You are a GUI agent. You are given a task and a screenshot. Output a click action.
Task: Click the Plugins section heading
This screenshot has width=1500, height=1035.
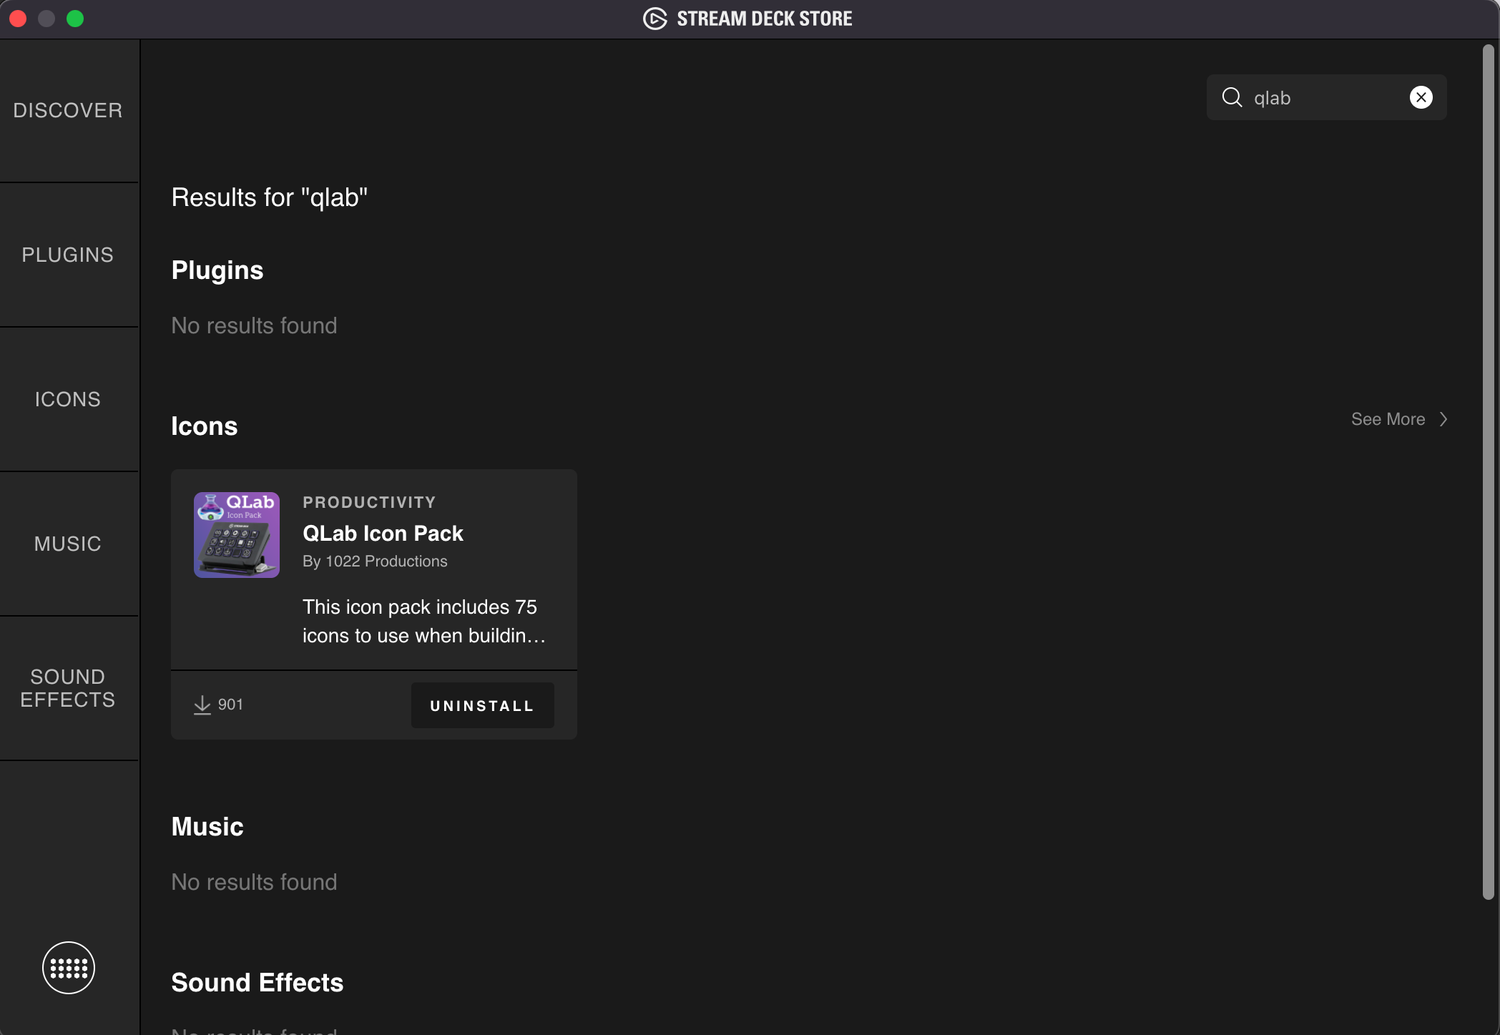tap(217, 270)
